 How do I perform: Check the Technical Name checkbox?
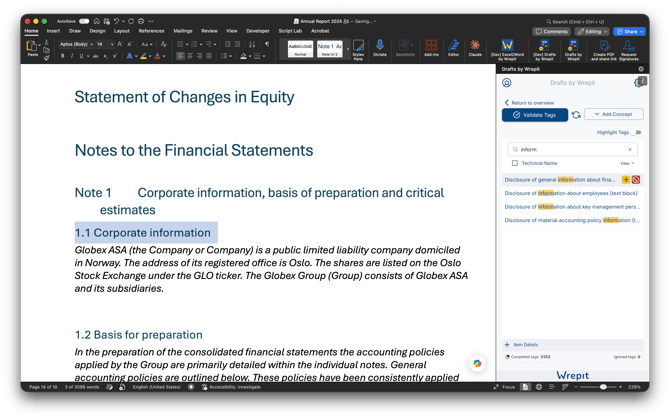coord(515,163)
